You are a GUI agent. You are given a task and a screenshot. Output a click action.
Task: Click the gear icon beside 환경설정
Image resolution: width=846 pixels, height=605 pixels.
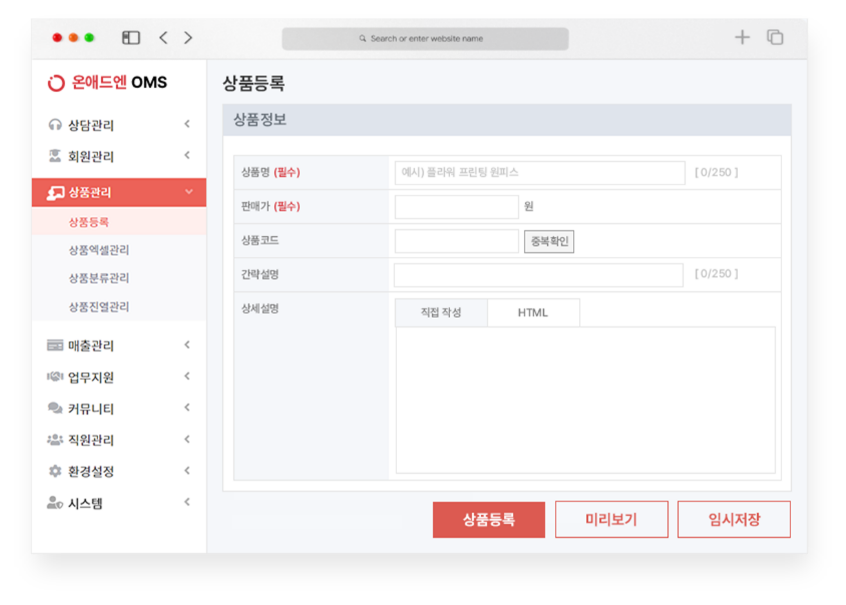[55, 471]
